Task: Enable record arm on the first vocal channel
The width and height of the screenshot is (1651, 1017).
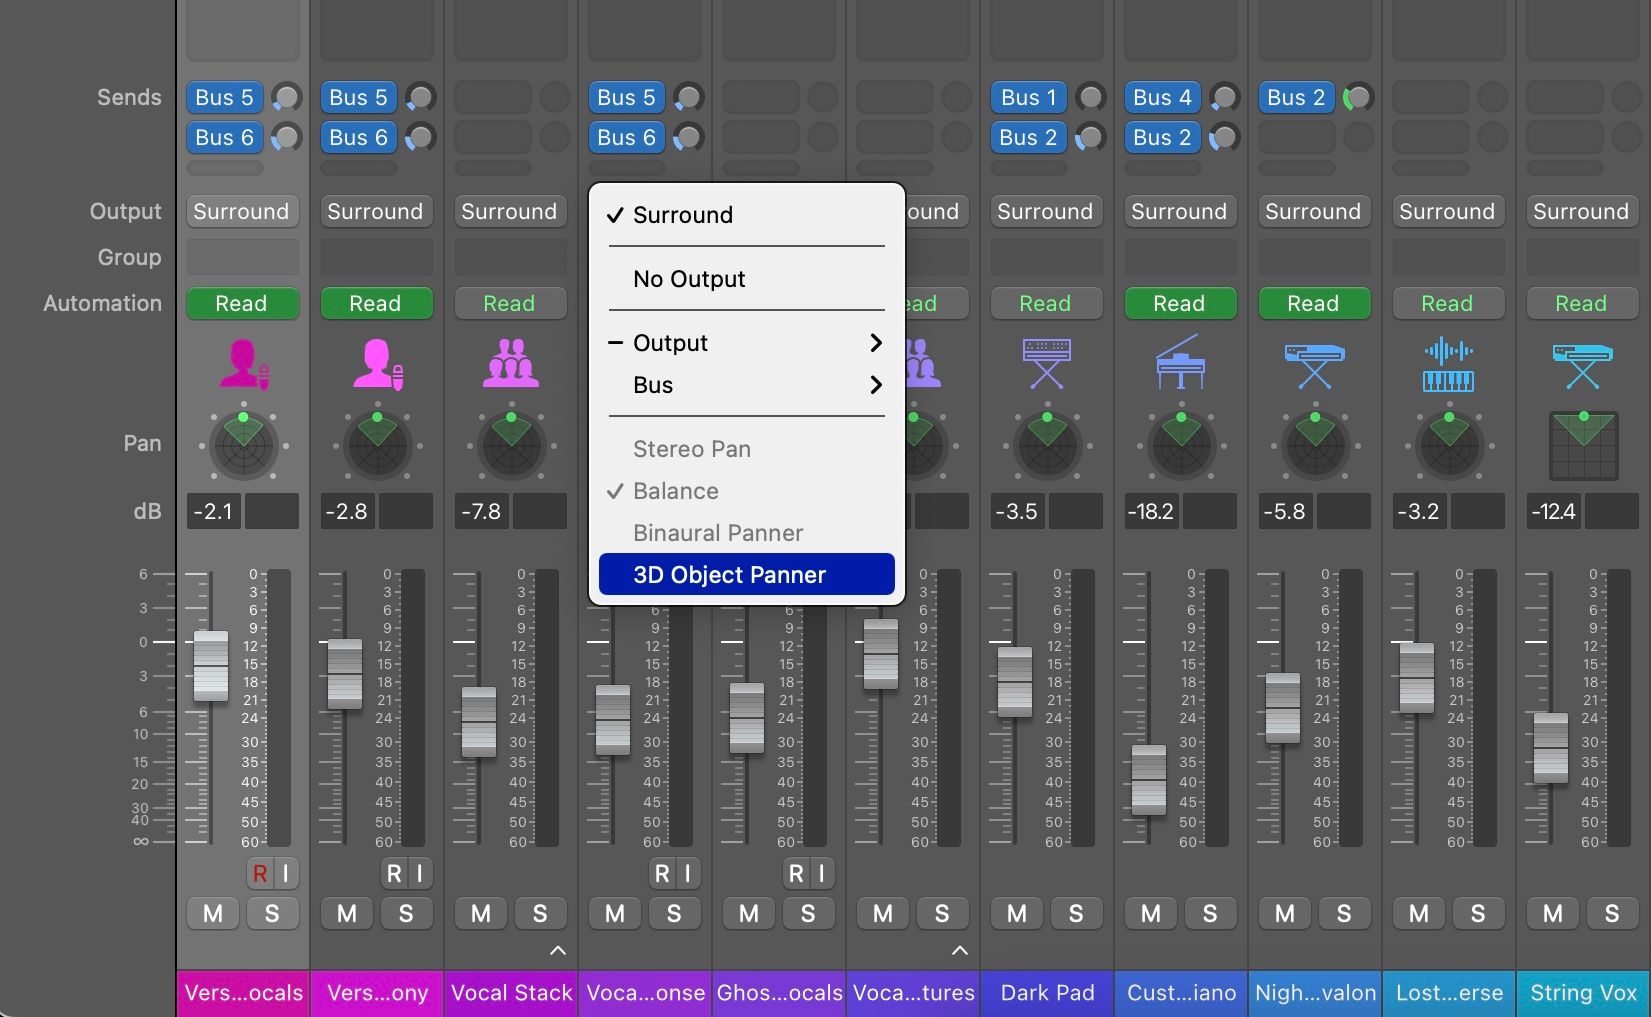Action: (259, 873)
